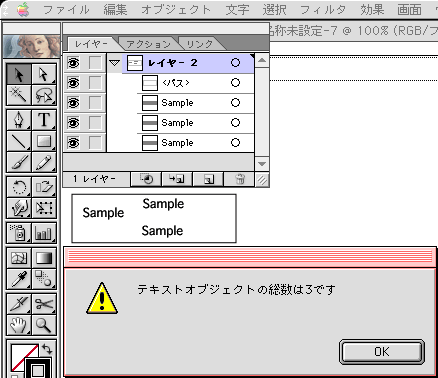Viewport: 438px width, 378px height.
Task: Pick the Rectangle tool
Action: pyautogui.click(x=44, y=141)
